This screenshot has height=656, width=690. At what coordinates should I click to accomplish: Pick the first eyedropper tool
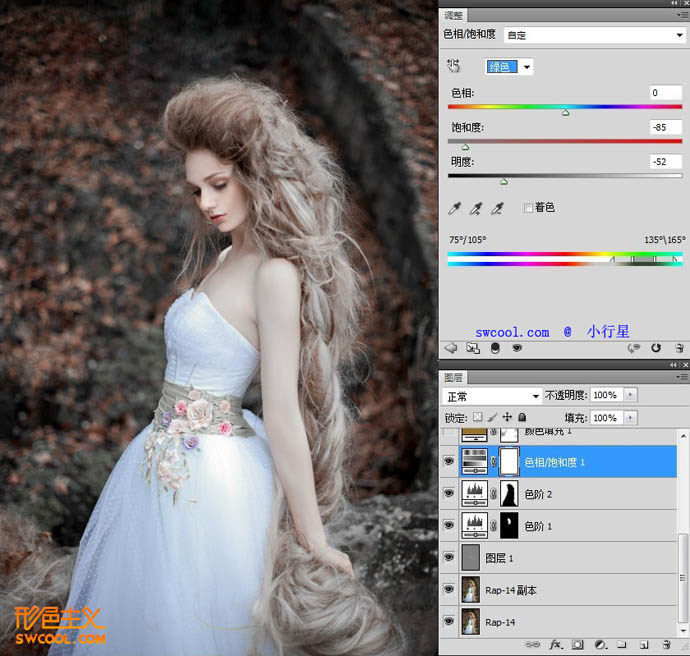455,208
